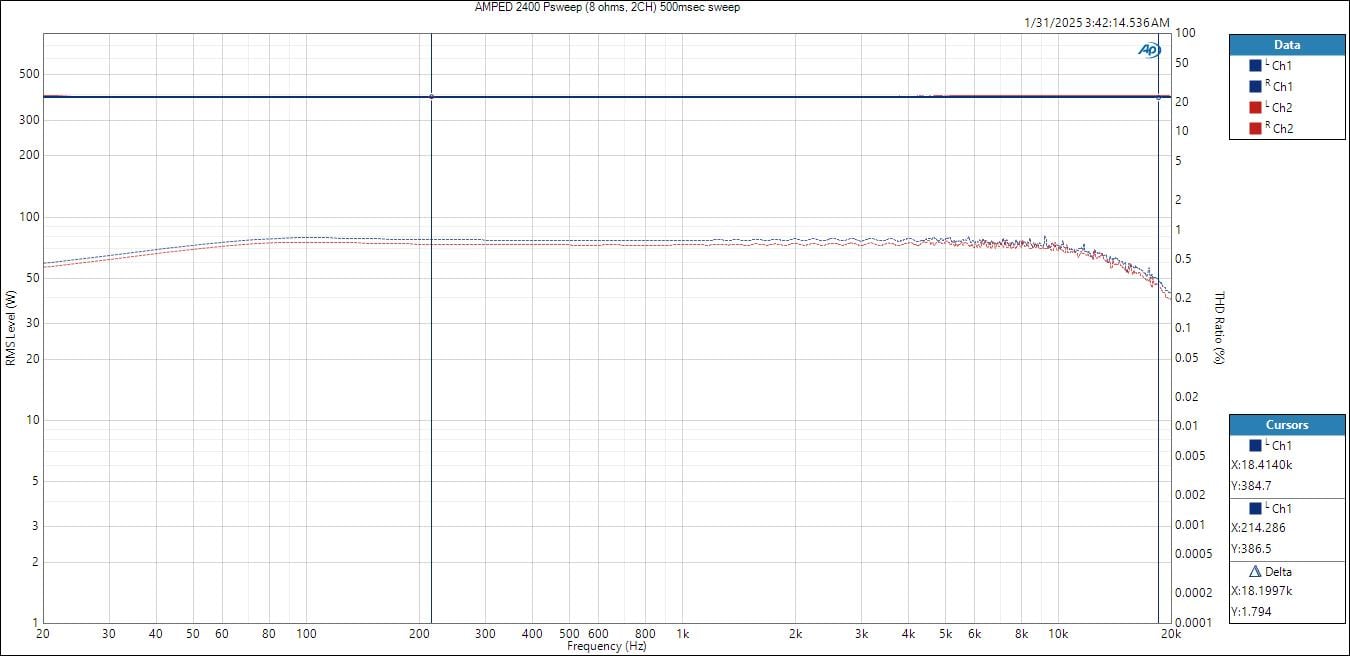Click the AMPED 2400 Psweep graph title

pyautogui.click(x=607, y=7)
